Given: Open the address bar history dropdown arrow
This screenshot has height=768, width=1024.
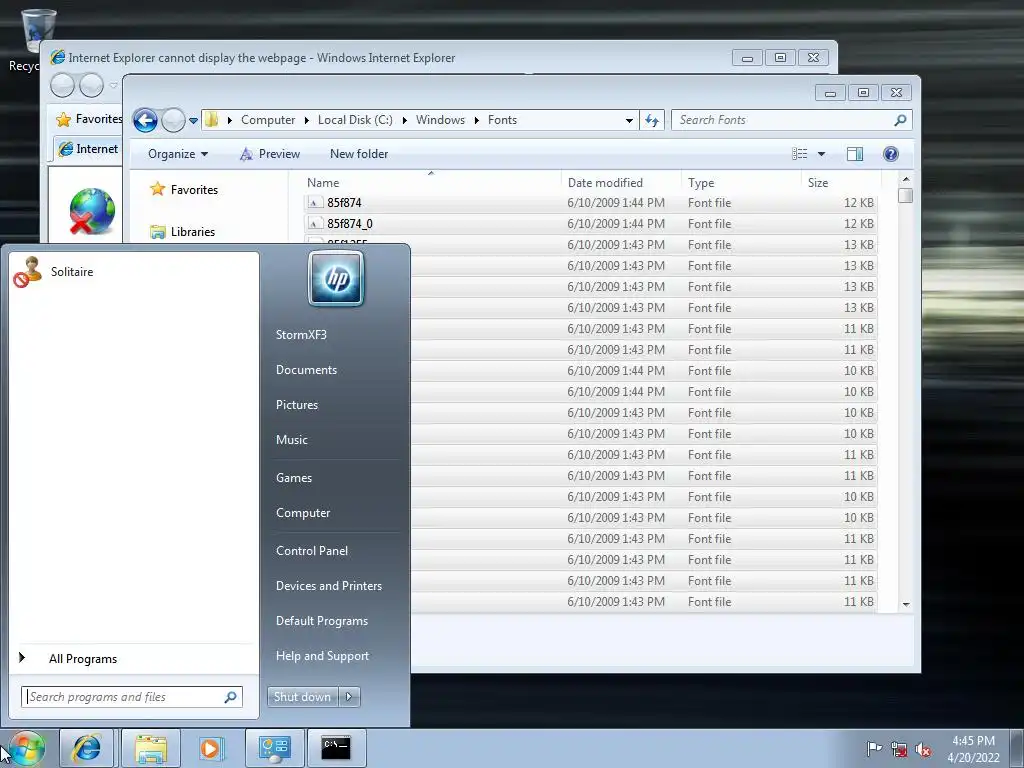Looking at the screenshot, I should pos(629,120).
